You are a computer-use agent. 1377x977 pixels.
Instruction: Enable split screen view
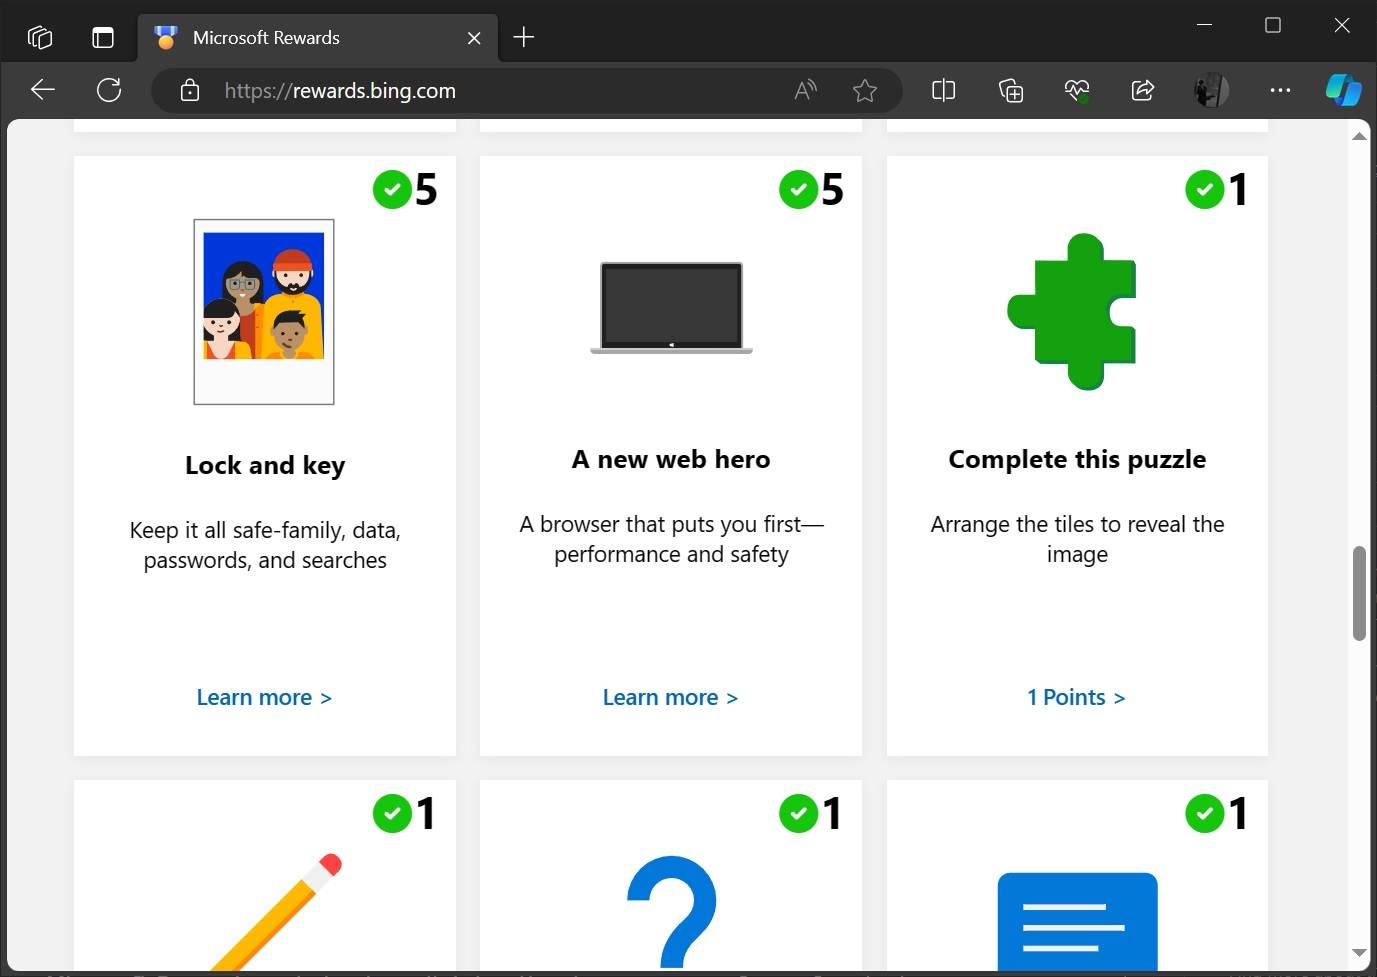point(943,89)
